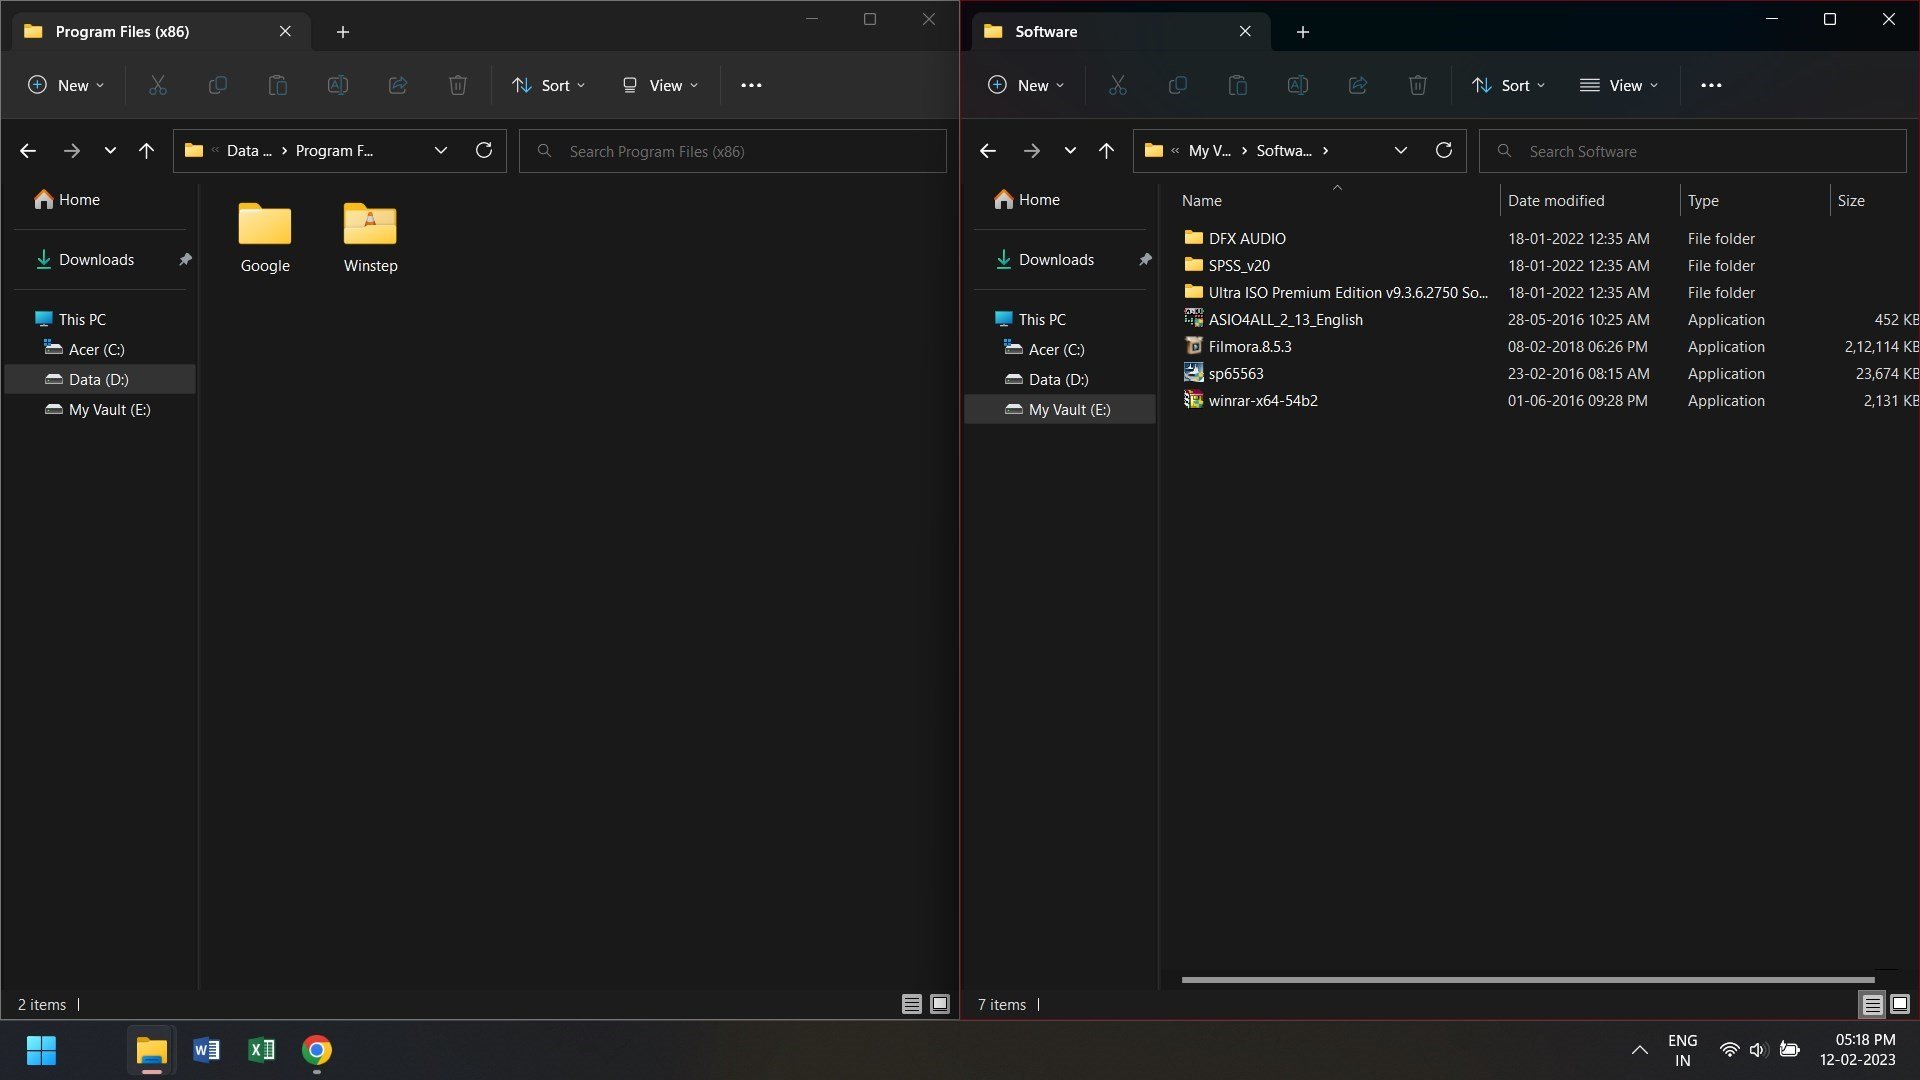Click Search Program Files (x86) field
Screen dimensions: 1920x1080
(733, 151)
